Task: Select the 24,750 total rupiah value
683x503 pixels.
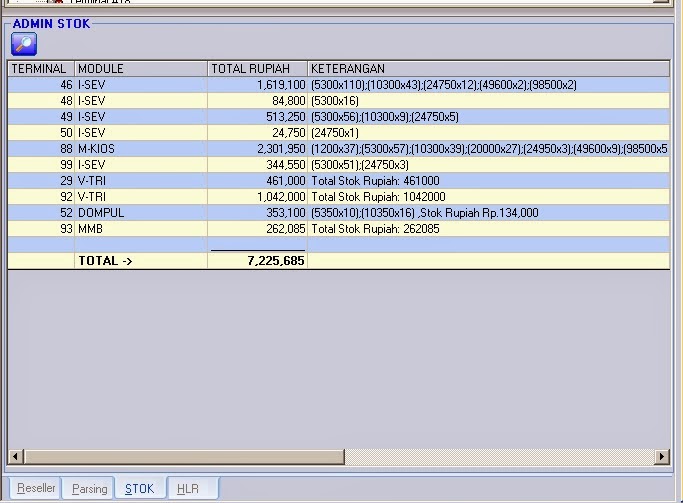Action: [x=258, y=133]
